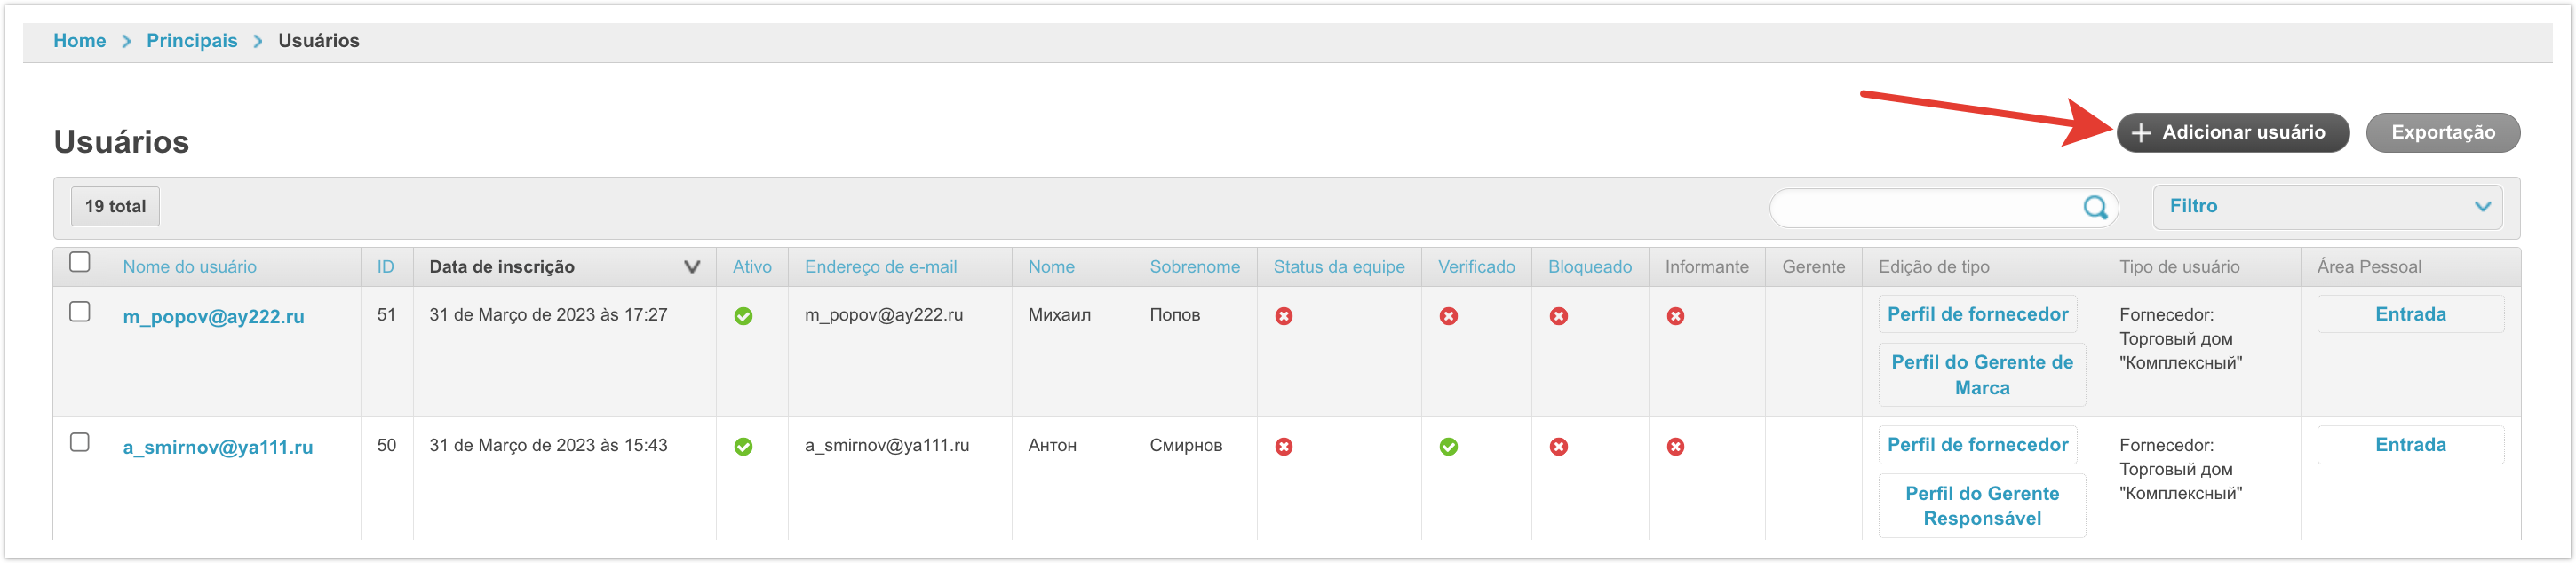2576x563 pixels.
Task: Click green Ativo checkmark for m_popov row
Action: click(x=743, y=316)
